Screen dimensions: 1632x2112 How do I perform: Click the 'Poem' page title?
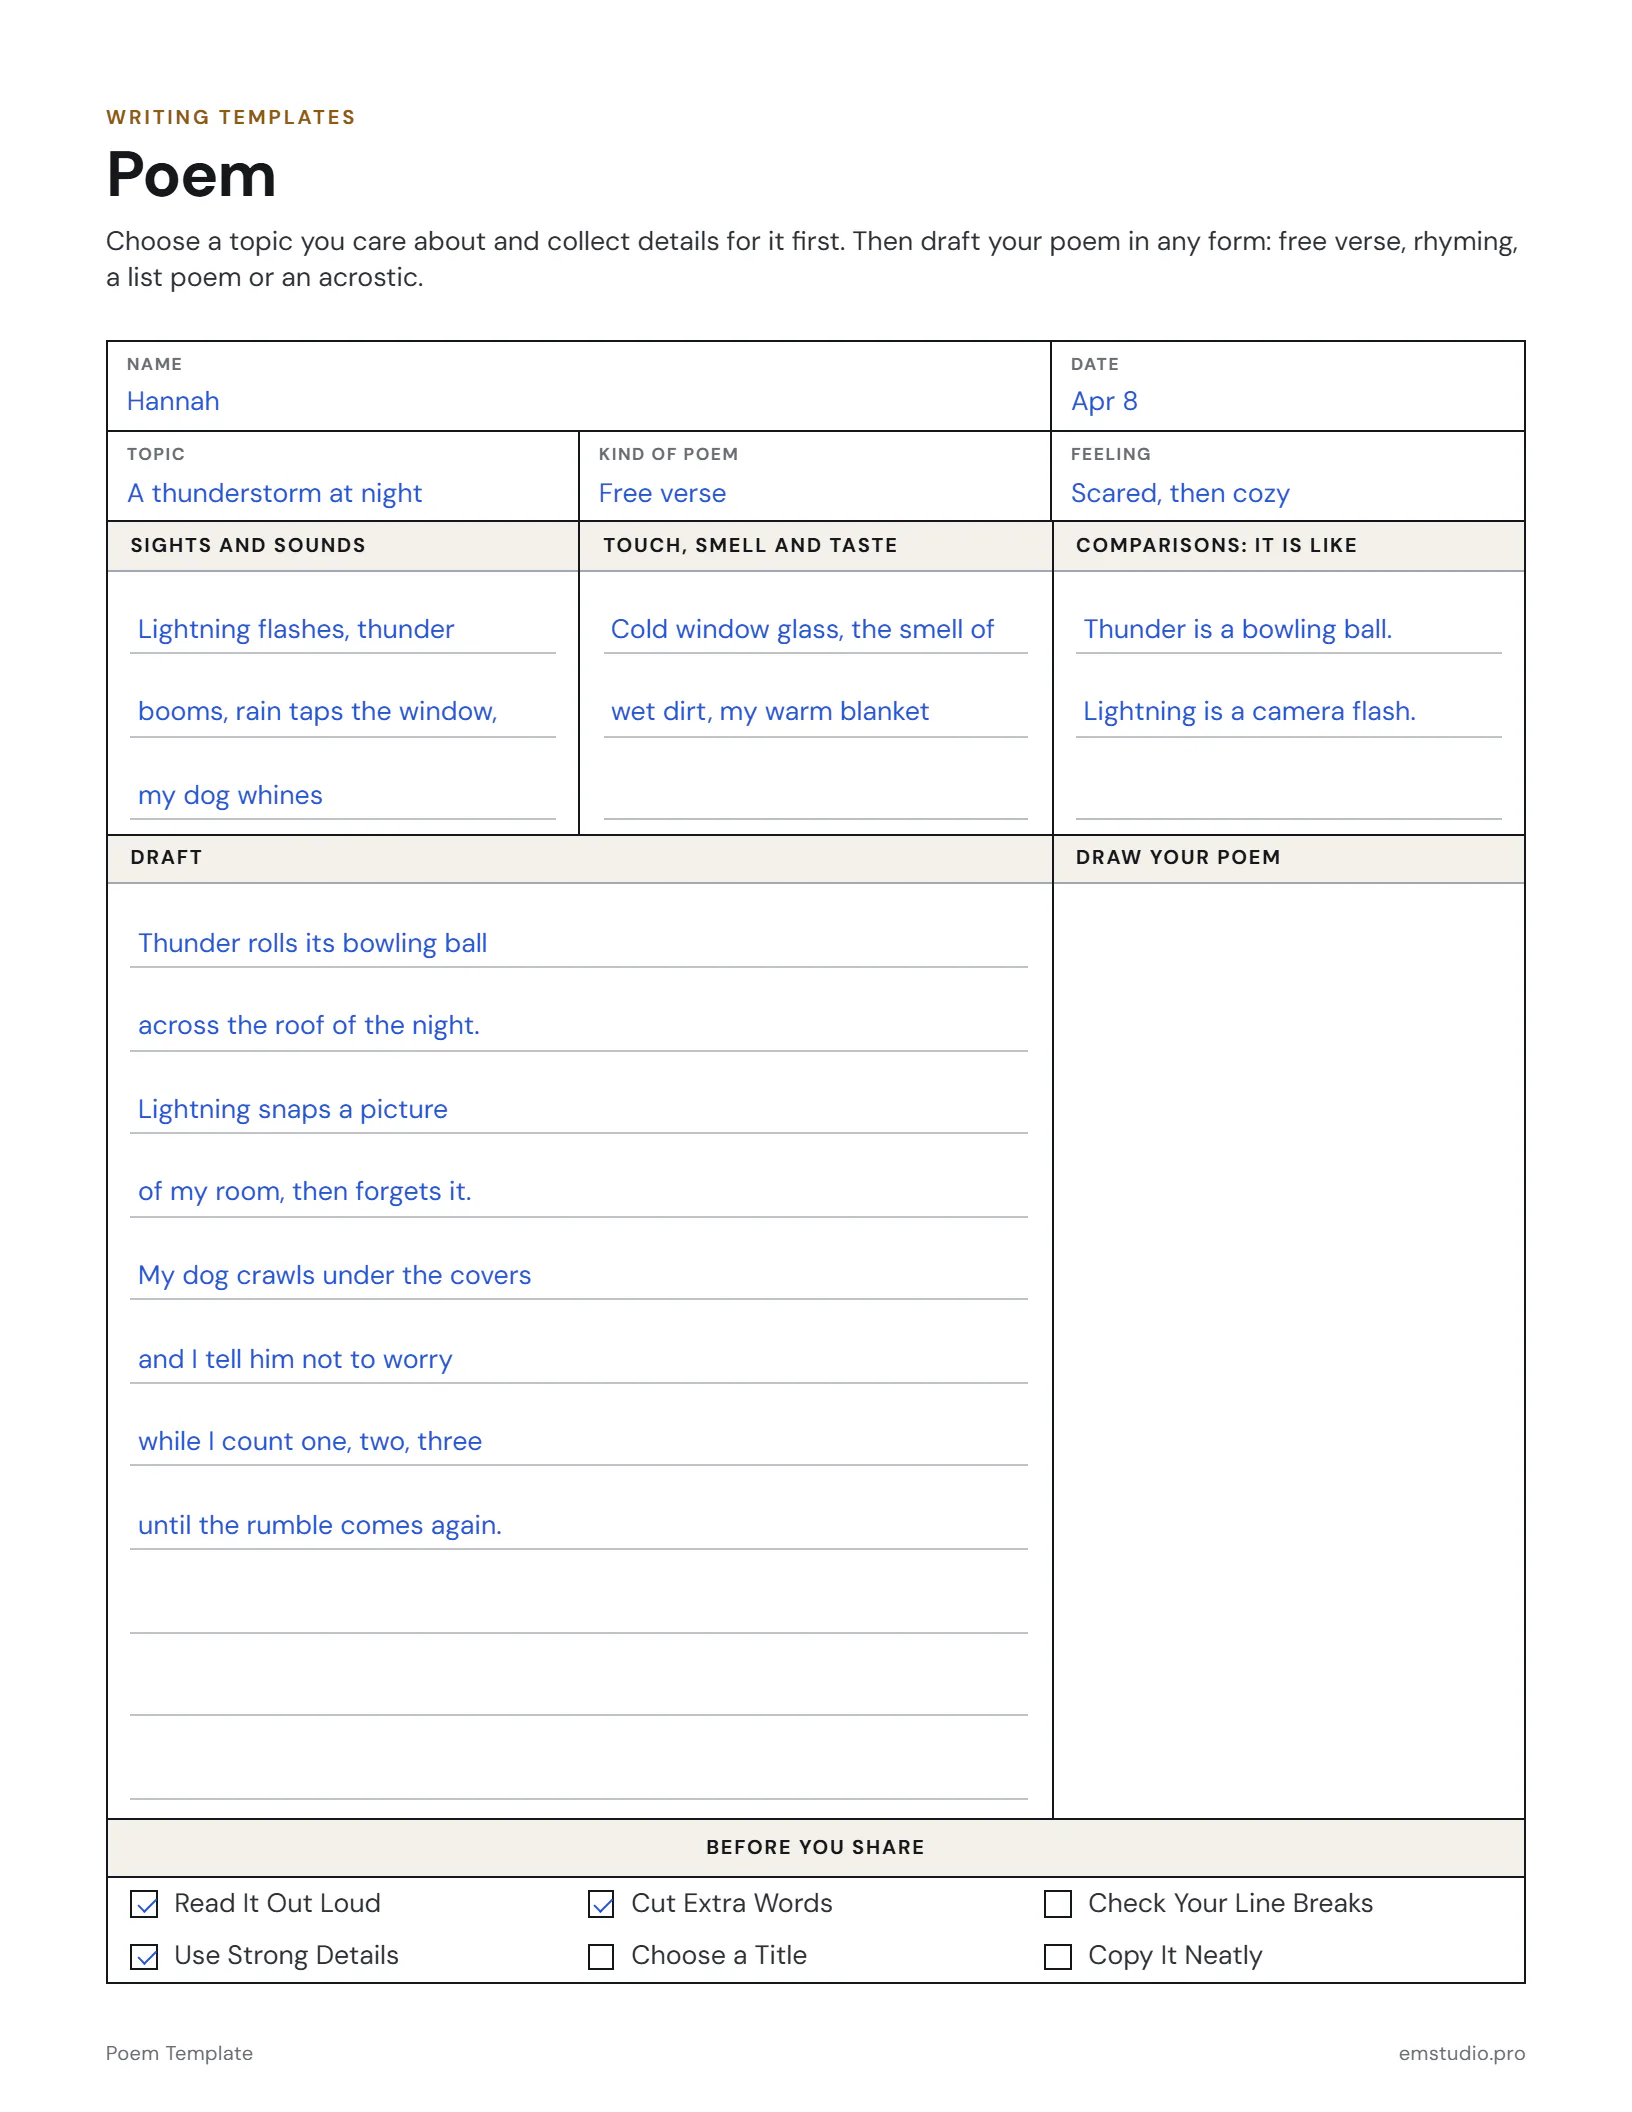point(191,175)
